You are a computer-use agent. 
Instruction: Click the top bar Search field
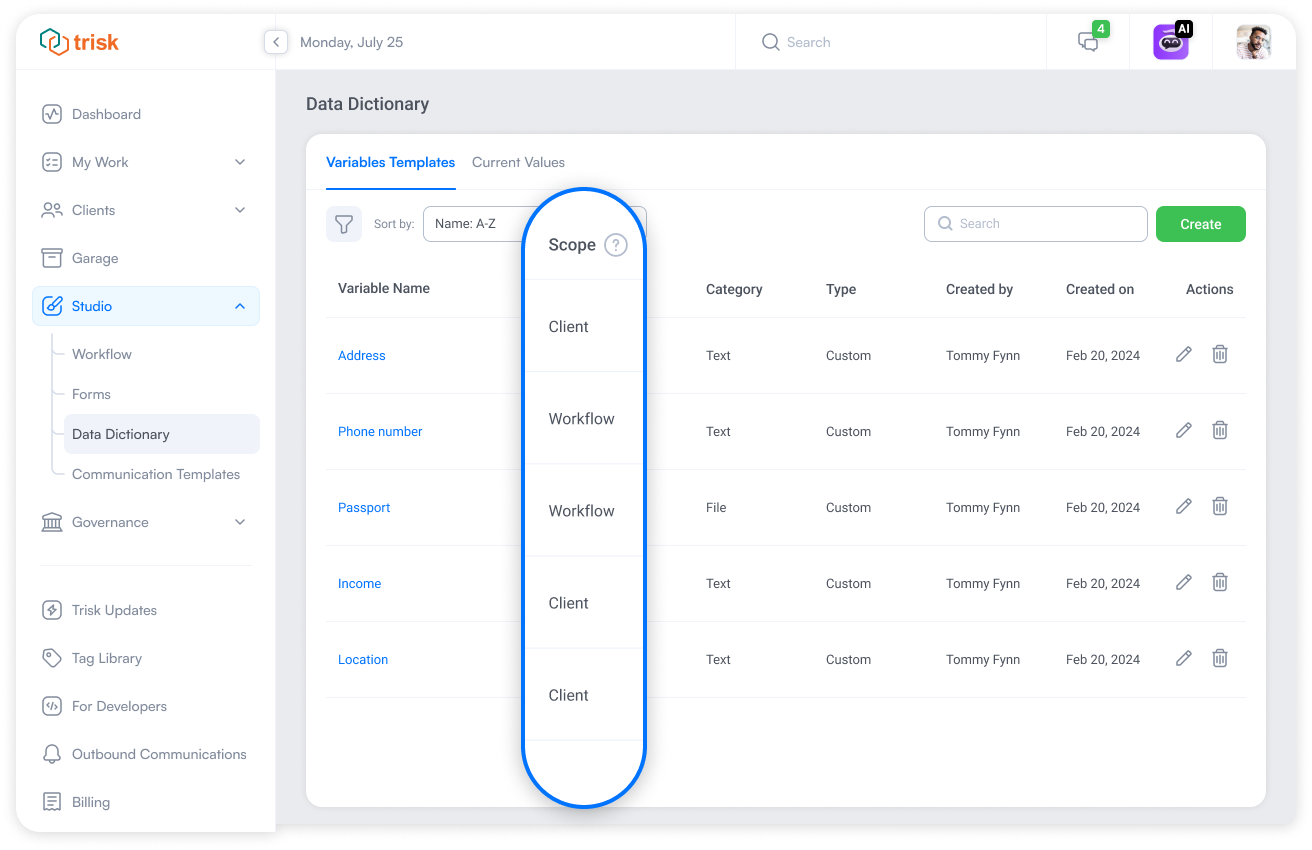click(890, 42)
